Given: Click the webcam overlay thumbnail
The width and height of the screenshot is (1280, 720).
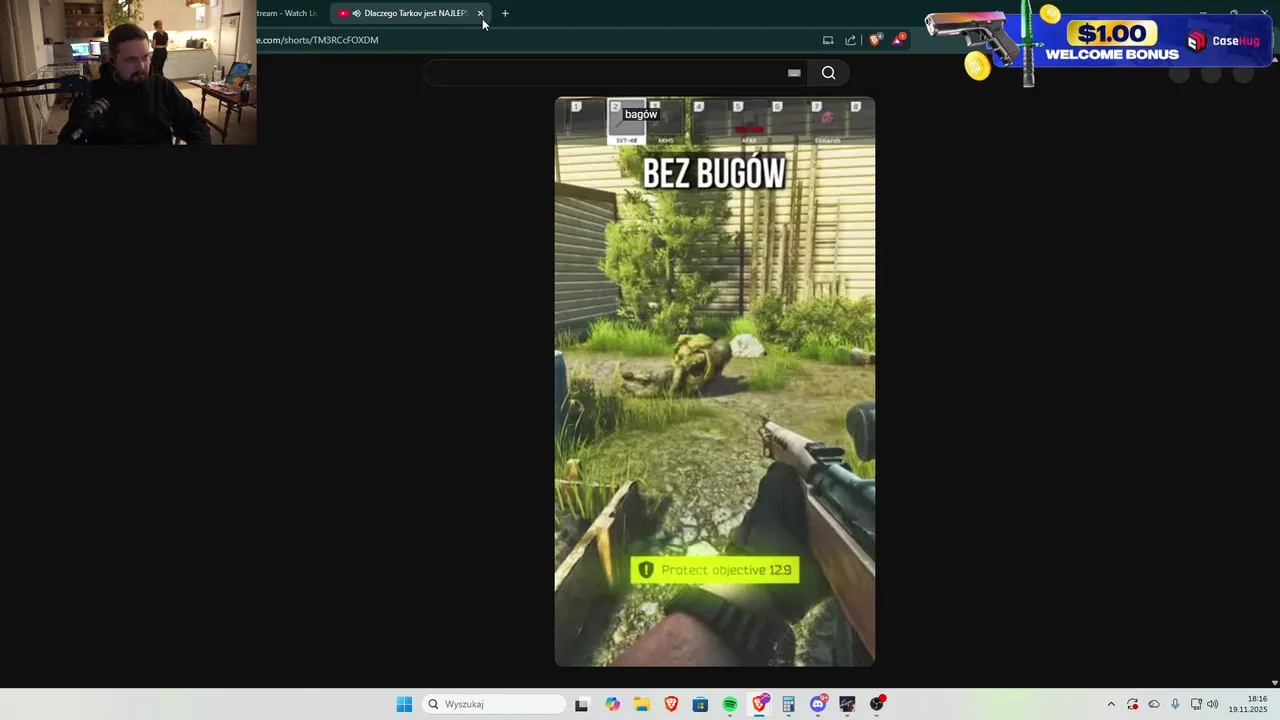Looking at the screenshot, I should pos(128,72).
